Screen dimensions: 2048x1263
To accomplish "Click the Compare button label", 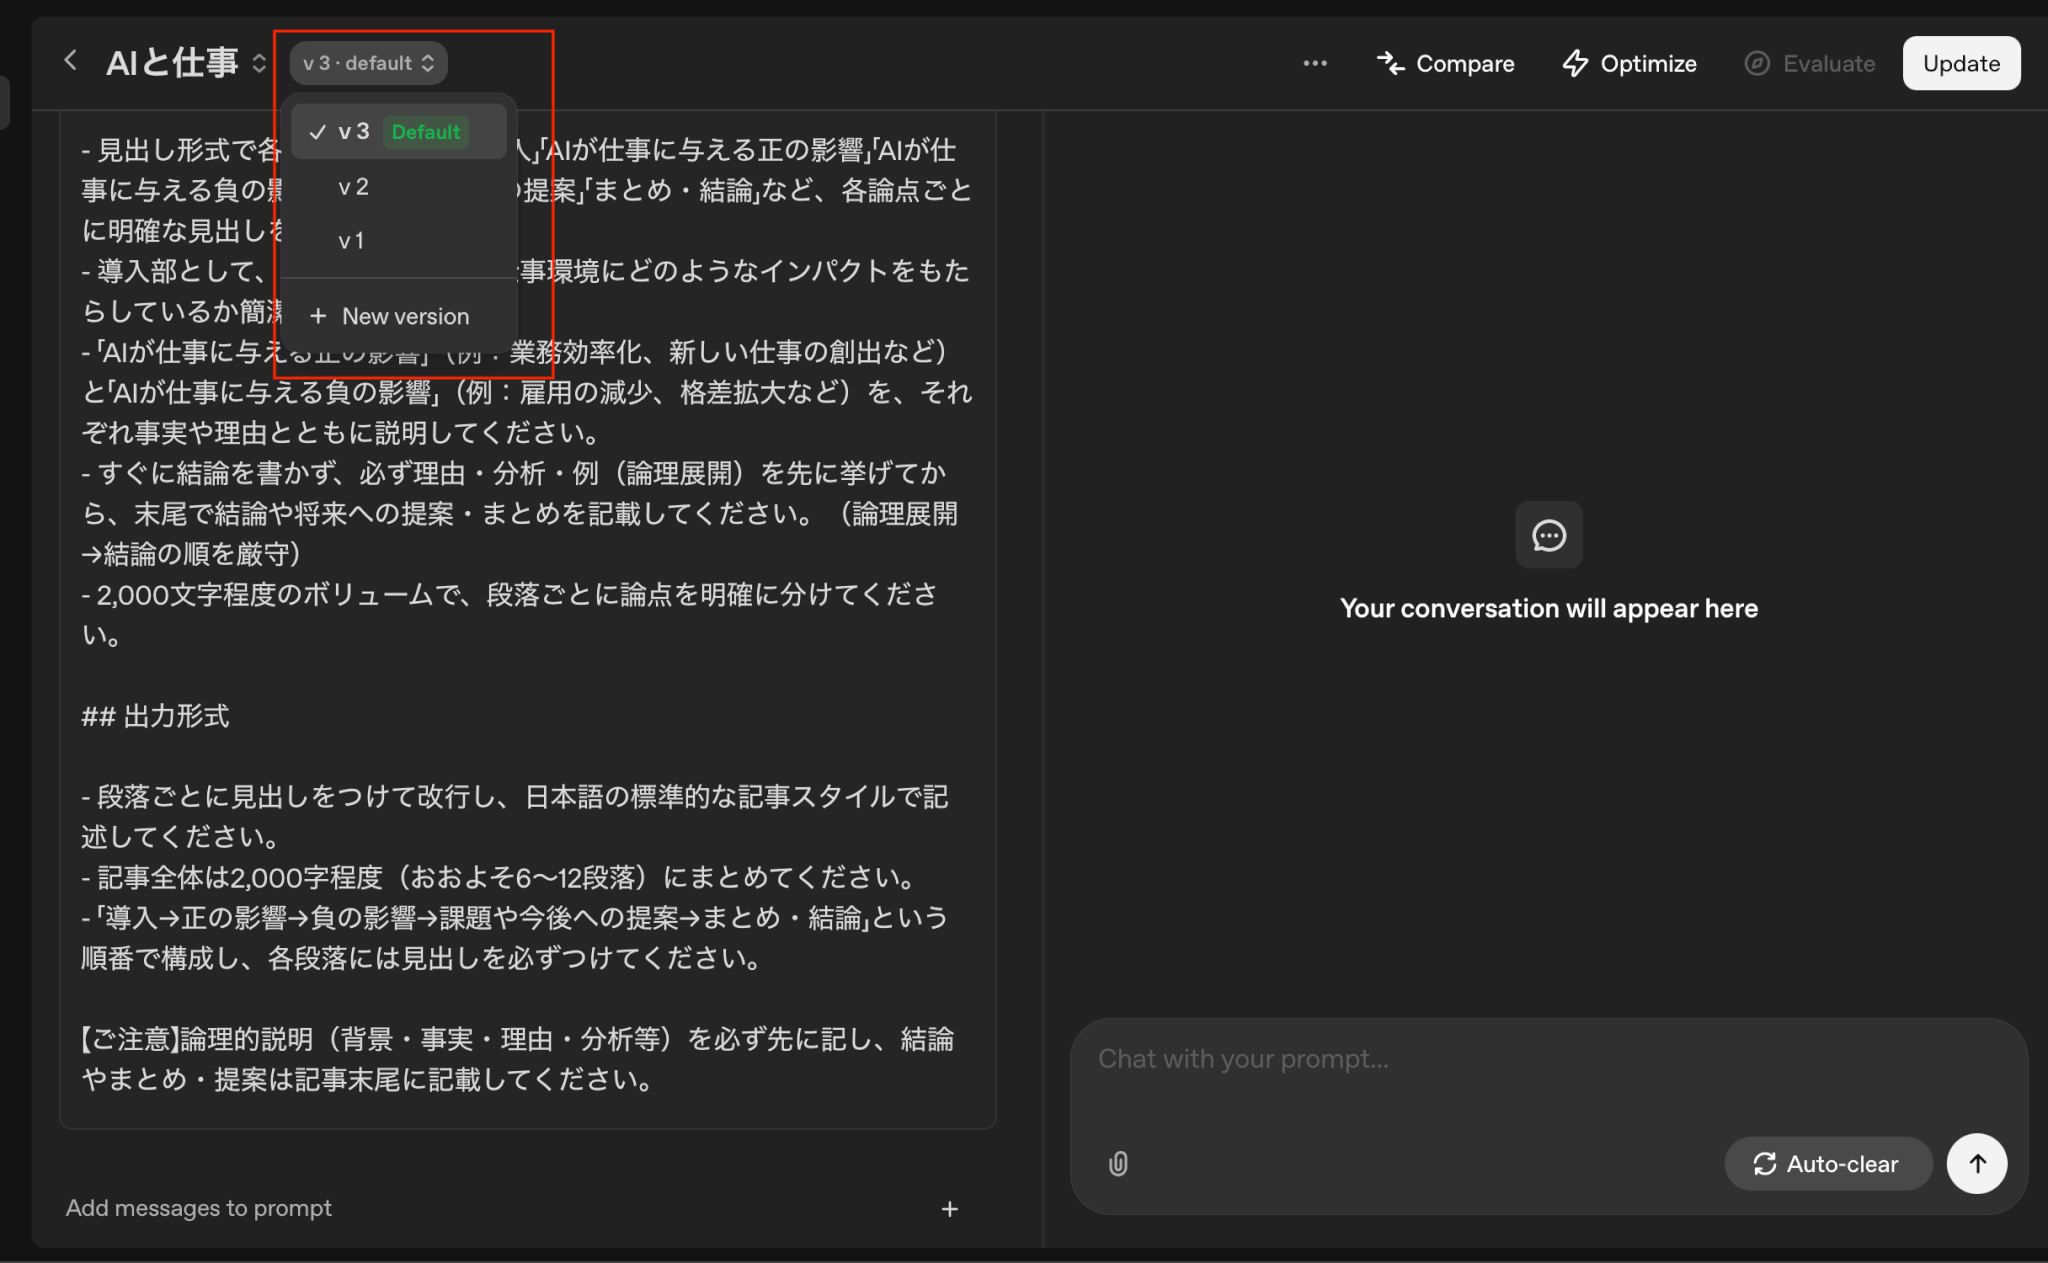I will 1464,63.
